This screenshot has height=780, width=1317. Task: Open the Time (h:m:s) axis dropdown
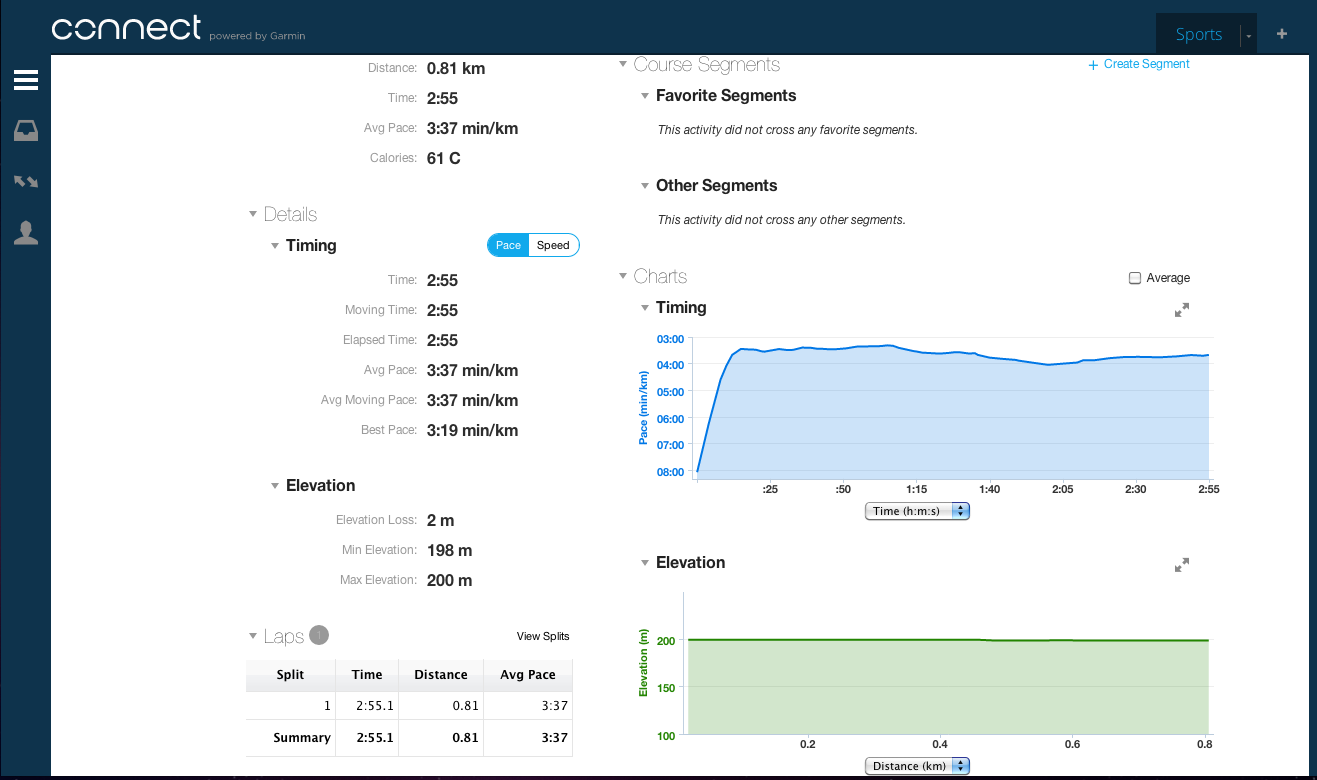917,511
